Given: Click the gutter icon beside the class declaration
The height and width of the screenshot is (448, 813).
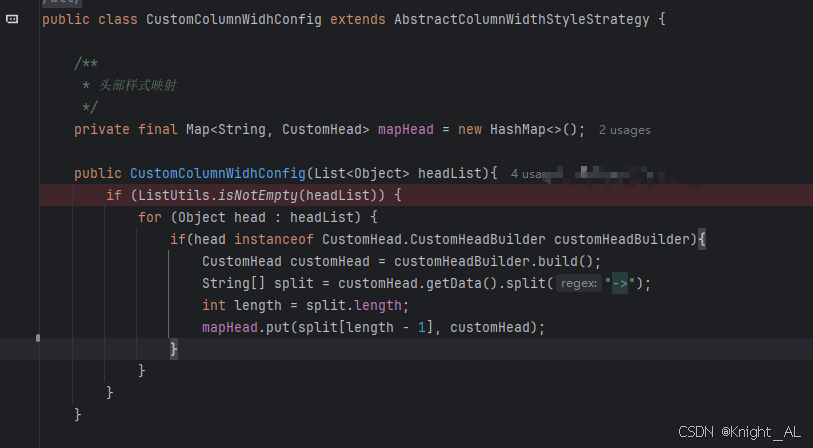Looking at the screenshot, I should [x=12, y=19].
